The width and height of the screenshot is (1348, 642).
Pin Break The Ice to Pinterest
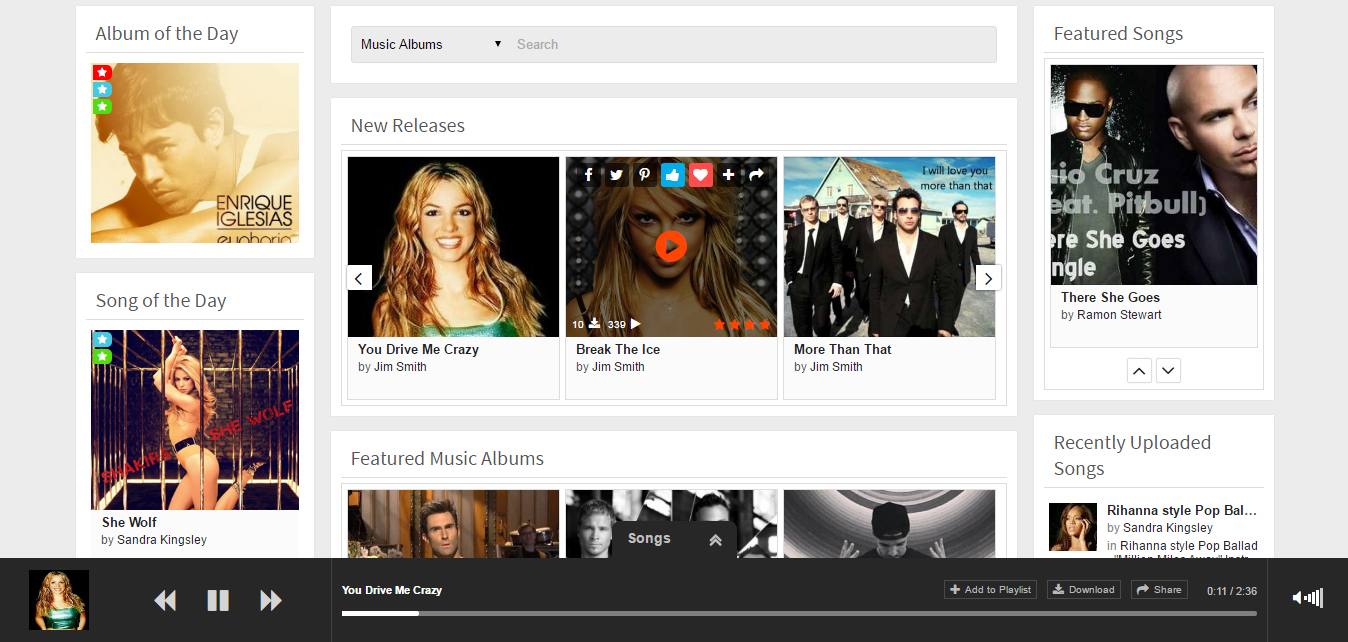pyautogui.click(x=645, y=175)
